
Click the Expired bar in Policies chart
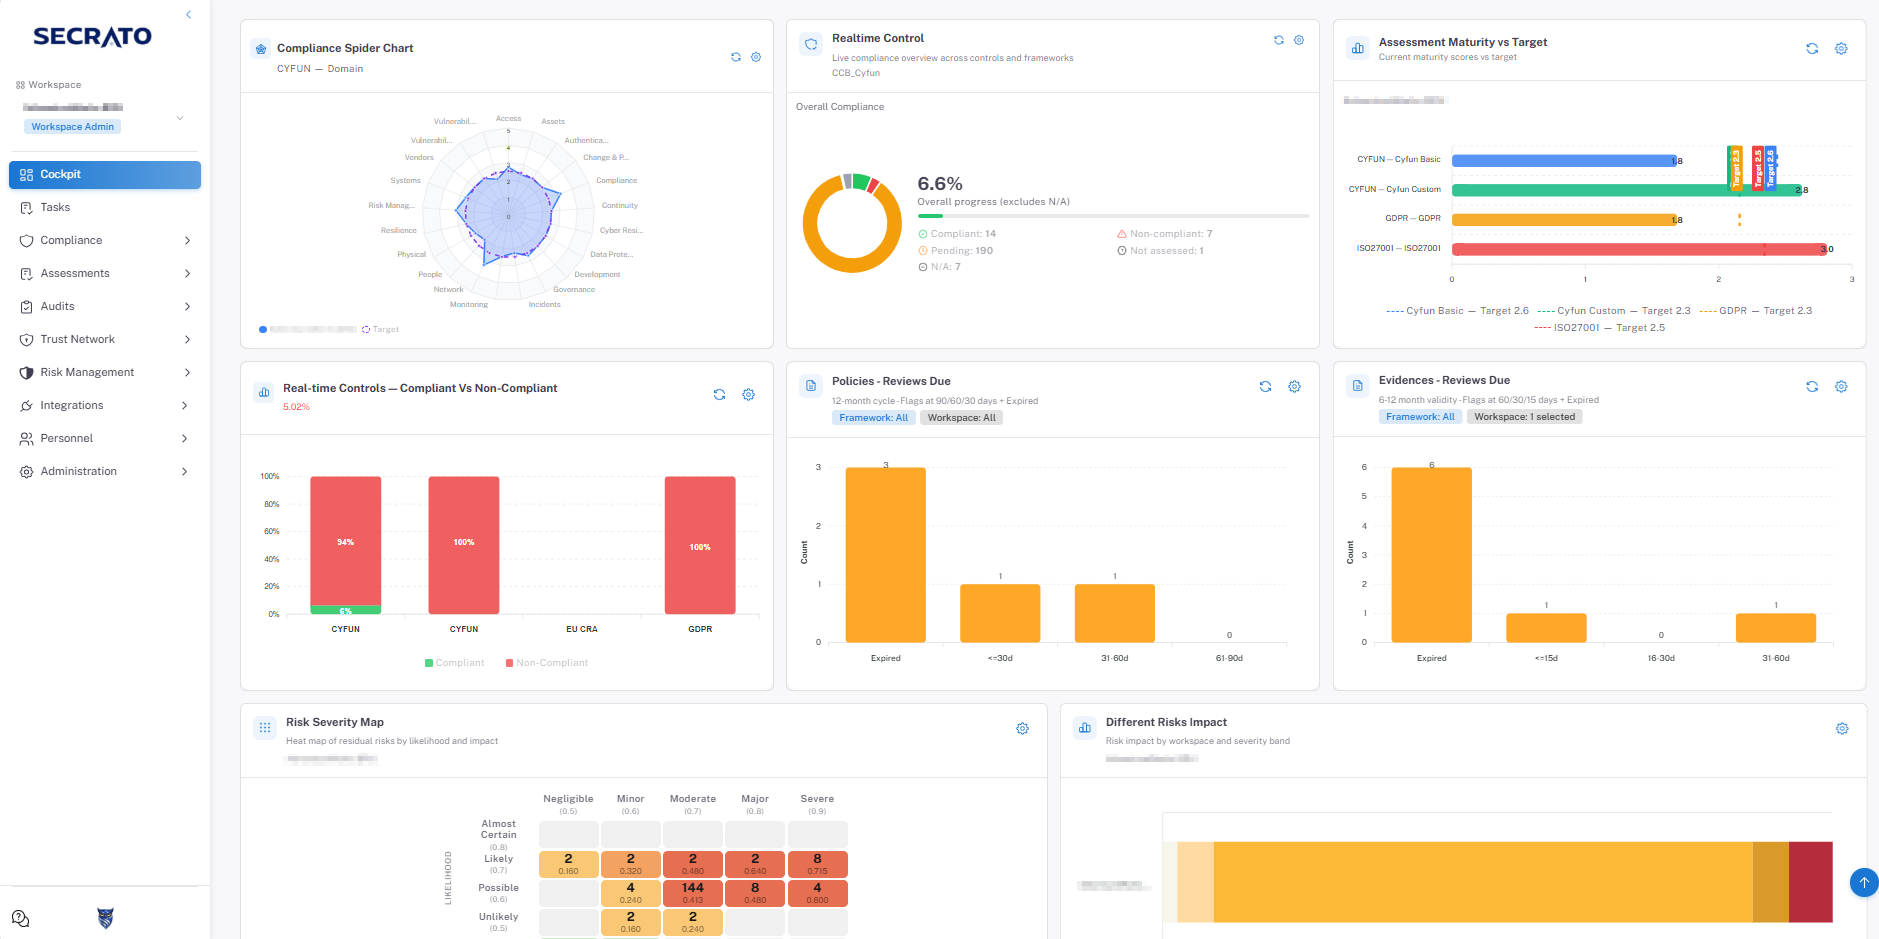(x=885, y=555)
